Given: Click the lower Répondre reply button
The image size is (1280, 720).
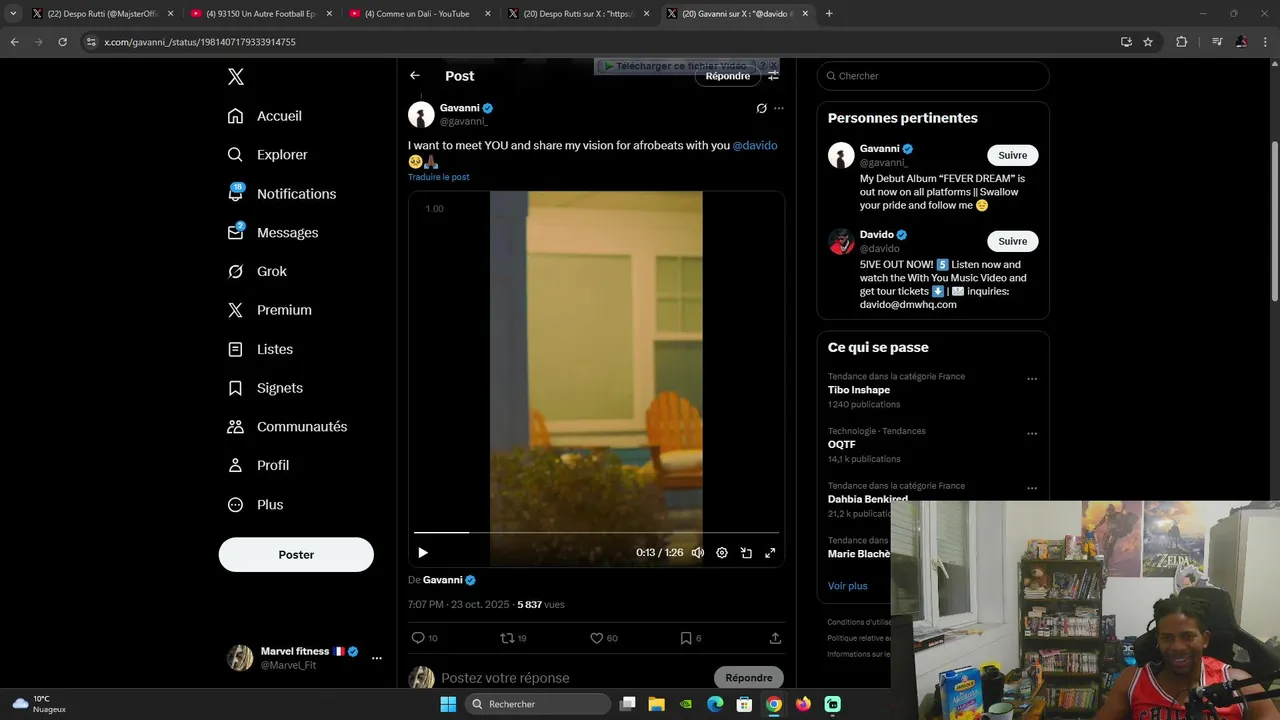Looking at the screenshot, I should 749,678.
